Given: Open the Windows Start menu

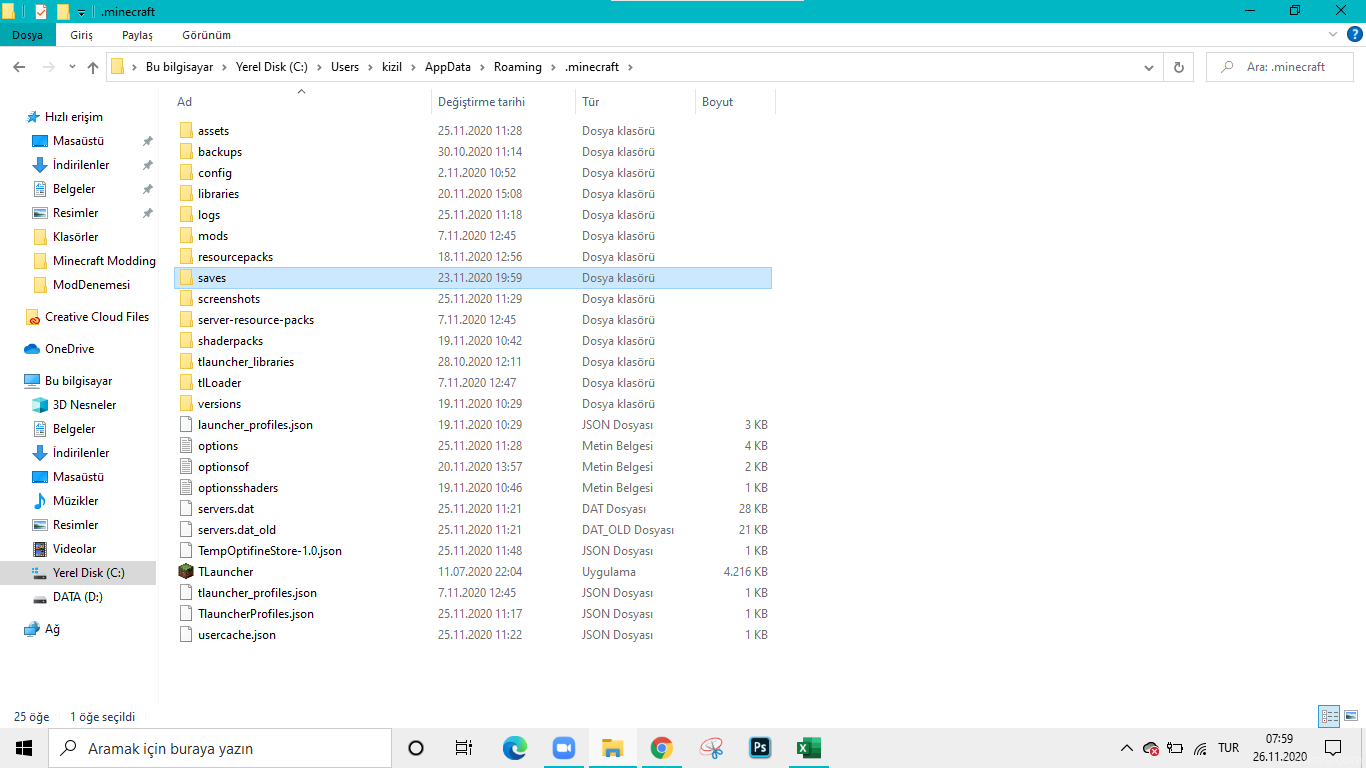Looking at the screenshot, I should click(x=24, y=748).
